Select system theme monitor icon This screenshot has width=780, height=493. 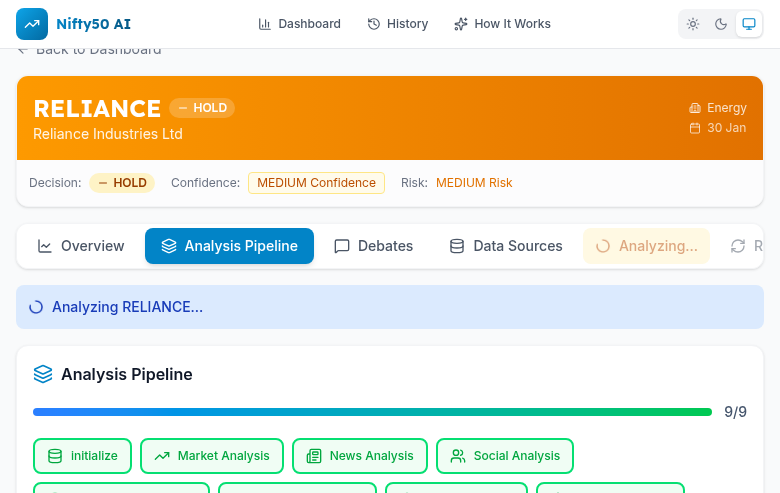pos(748,24)
